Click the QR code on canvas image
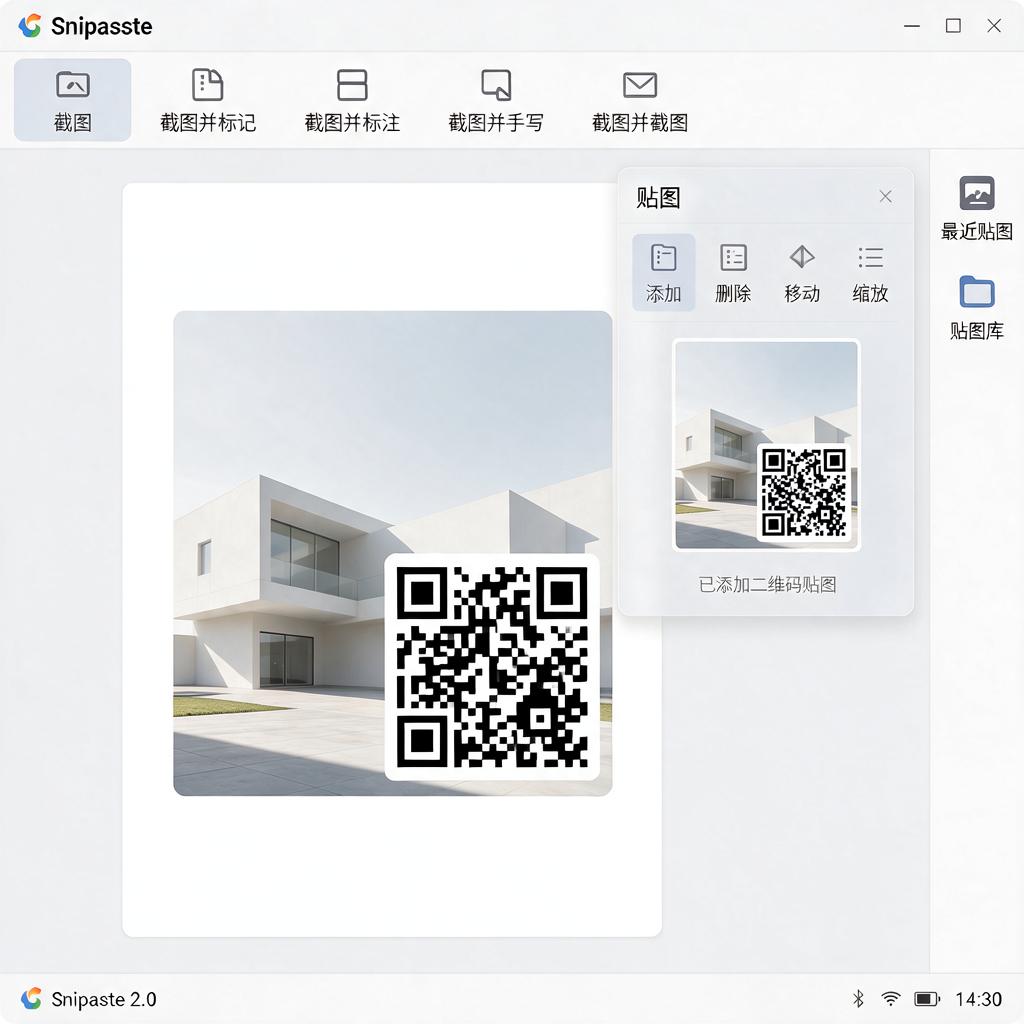Image resolution: width=1024 pixels, height=1024 pixels. pos(492,667)
